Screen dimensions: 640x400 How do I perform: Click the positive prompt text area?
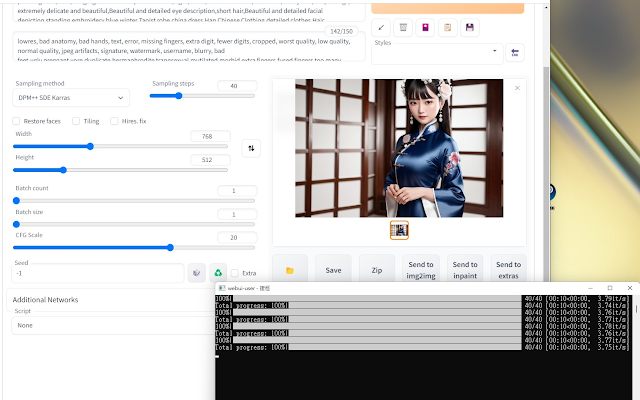click(x=189, y=12)
